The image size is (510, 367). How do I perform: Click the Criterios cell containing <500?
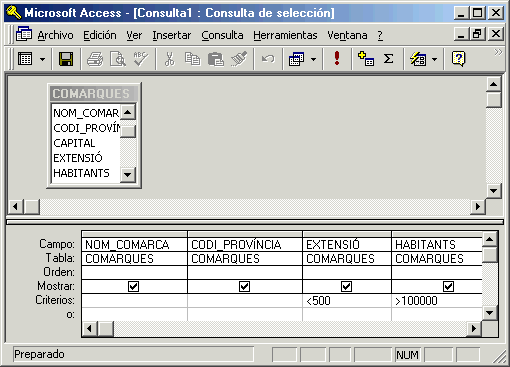click(x=347, y=301)
